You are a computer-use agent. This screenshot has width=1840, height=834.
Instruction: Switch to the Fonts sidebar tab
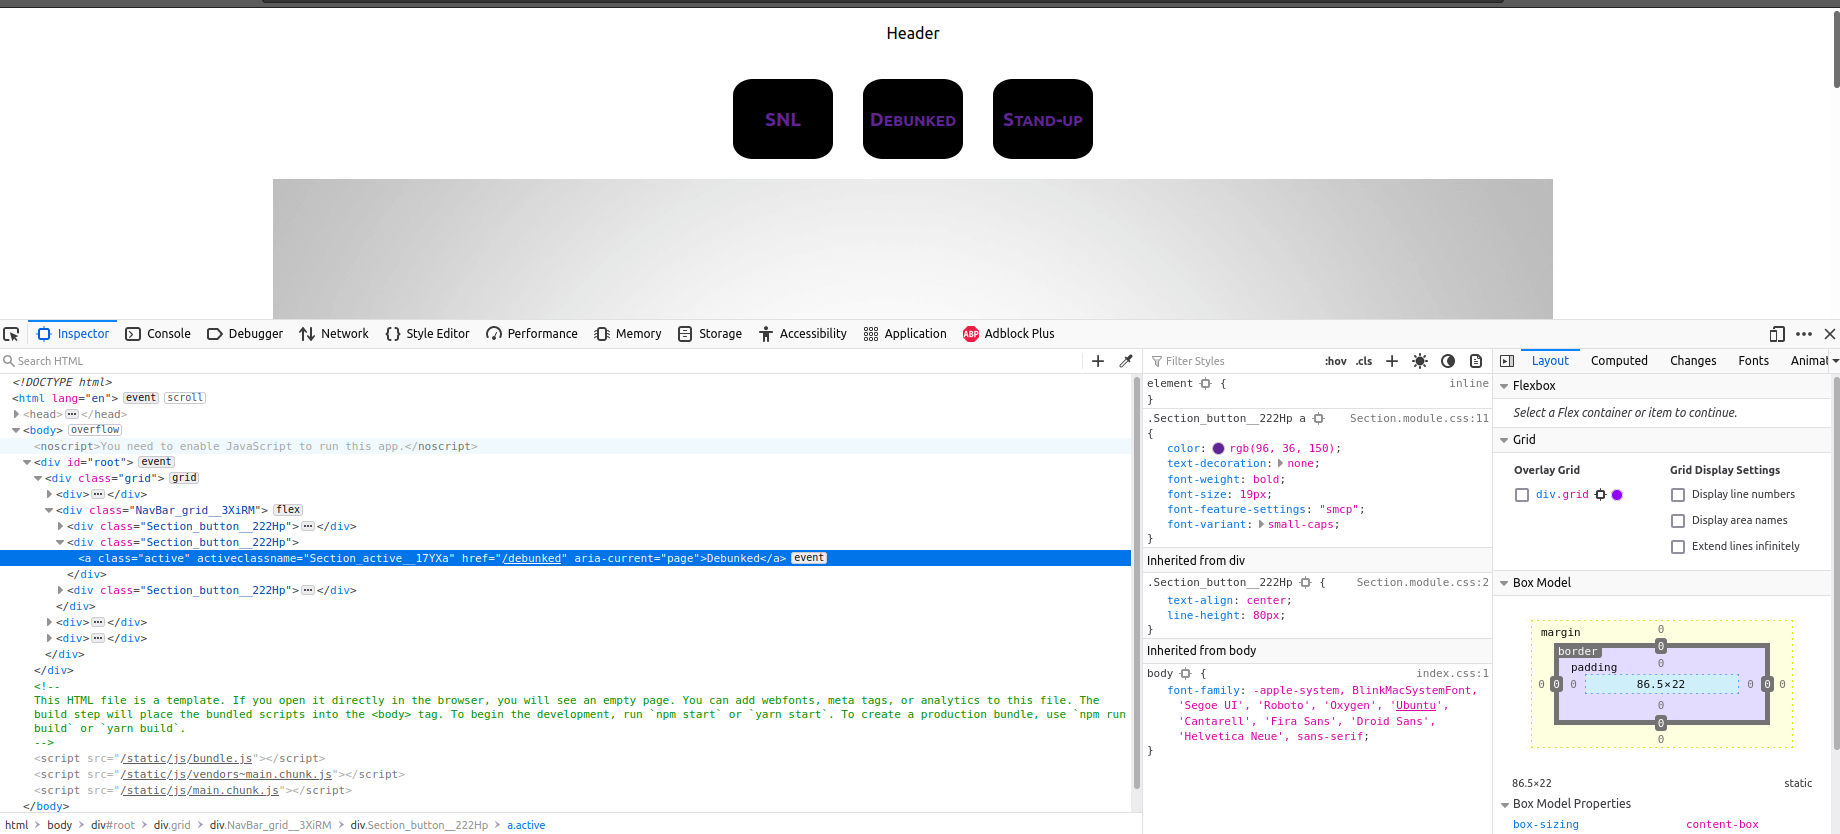coord(1753,361)
